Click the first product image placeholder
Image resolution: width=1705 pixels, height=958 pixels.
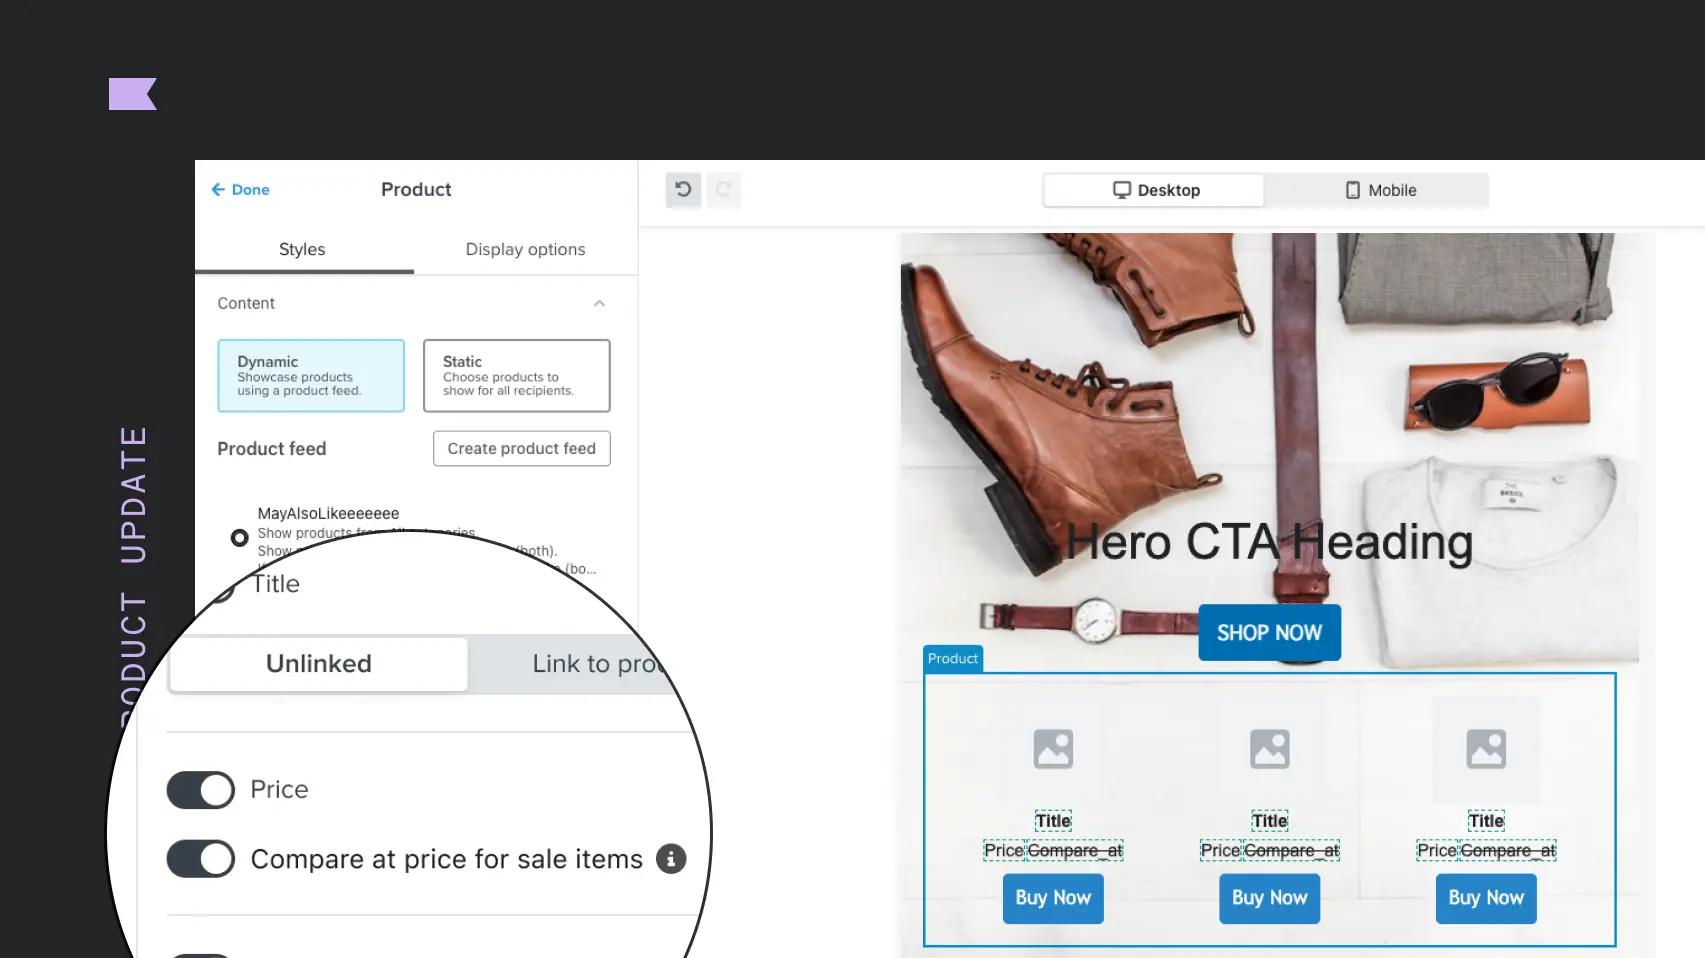(1053, 749)
